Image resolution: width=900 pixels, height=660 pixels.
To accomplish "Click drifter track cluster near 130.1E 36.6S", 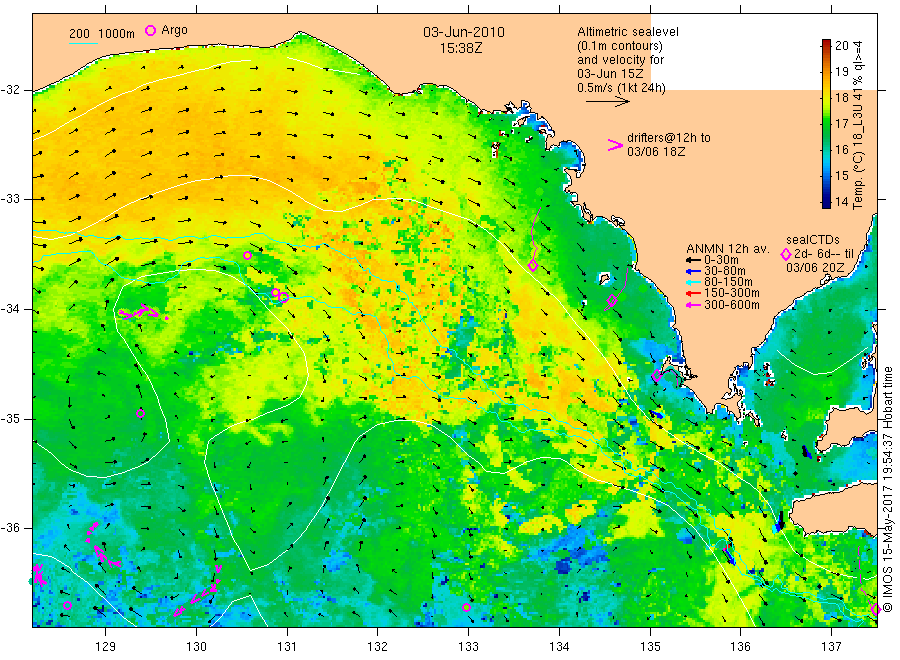I will [x=198, y=591].
